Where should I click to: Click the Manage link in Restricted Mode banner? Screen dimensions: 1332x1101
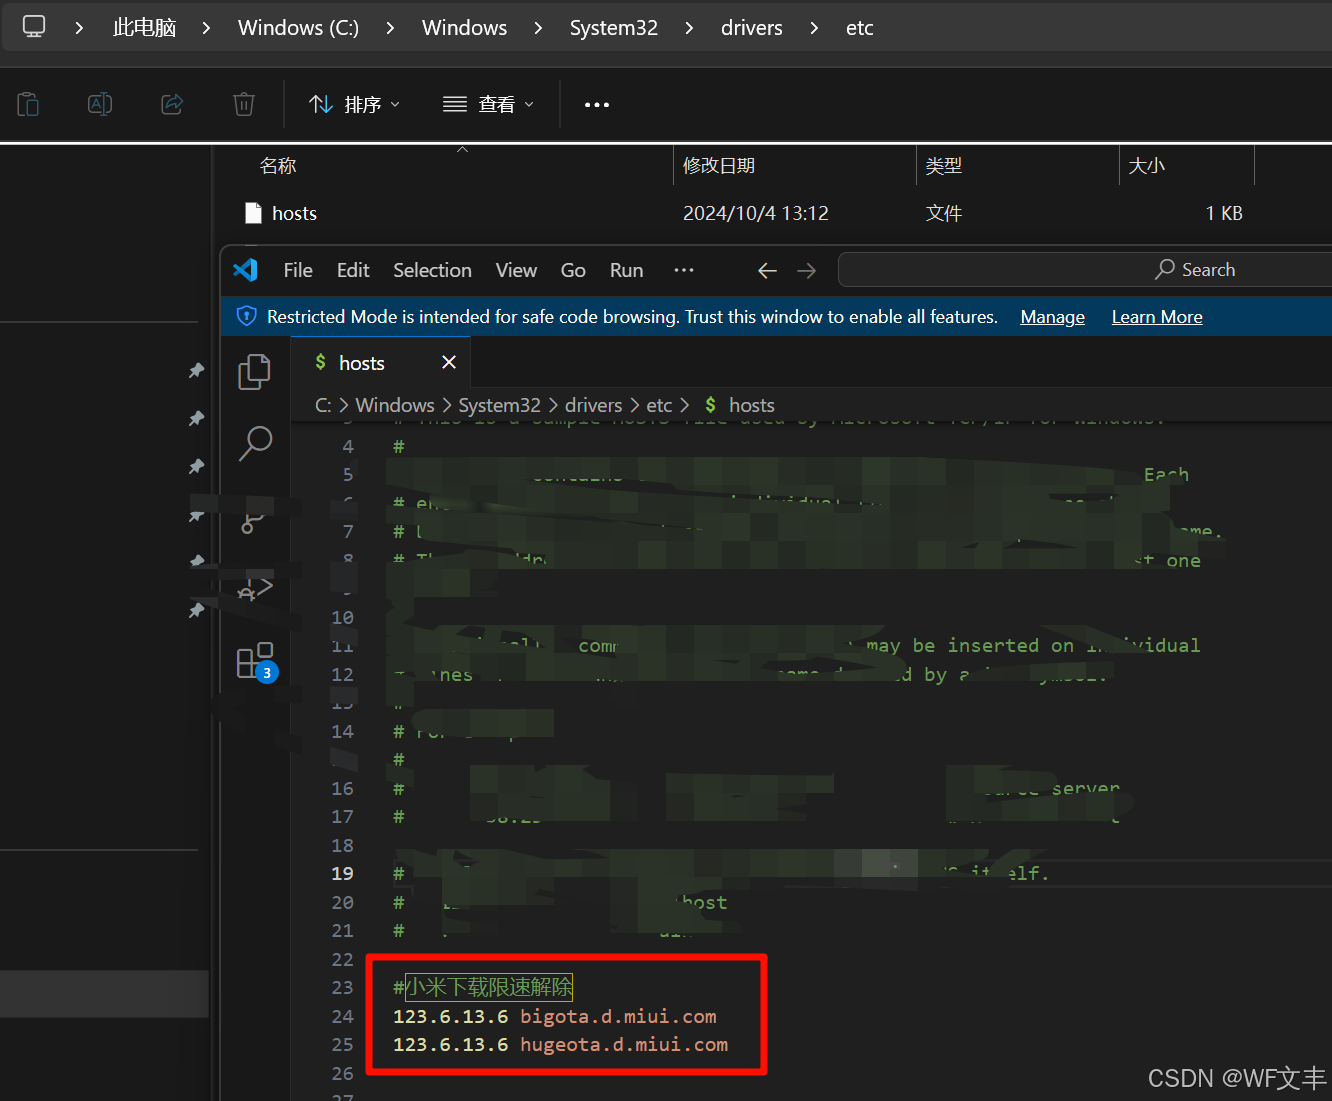pyautogui.click(x=1052, y=317)
